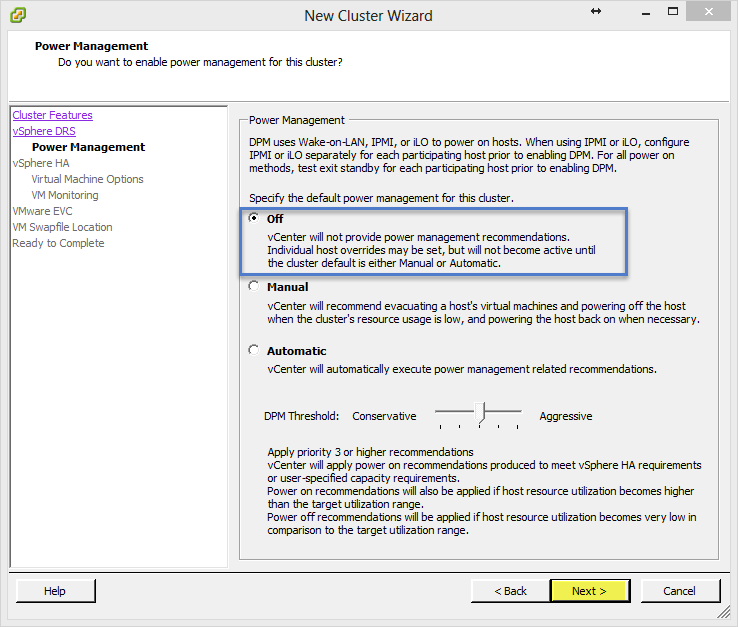The image size is (738, 627).
Task: Click the DPM Threshold slider handle
Action: (480, 412)
